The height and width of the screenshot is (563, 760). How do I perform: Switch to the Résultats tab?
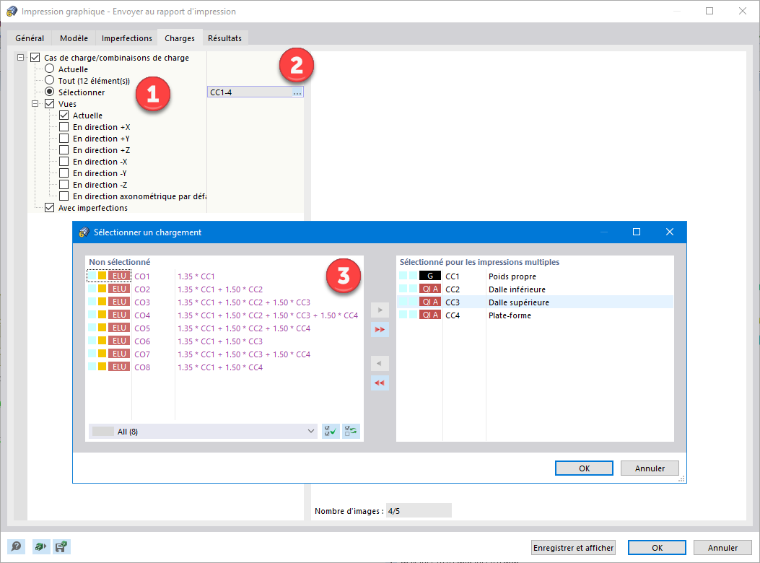click(x=224, y=38)
